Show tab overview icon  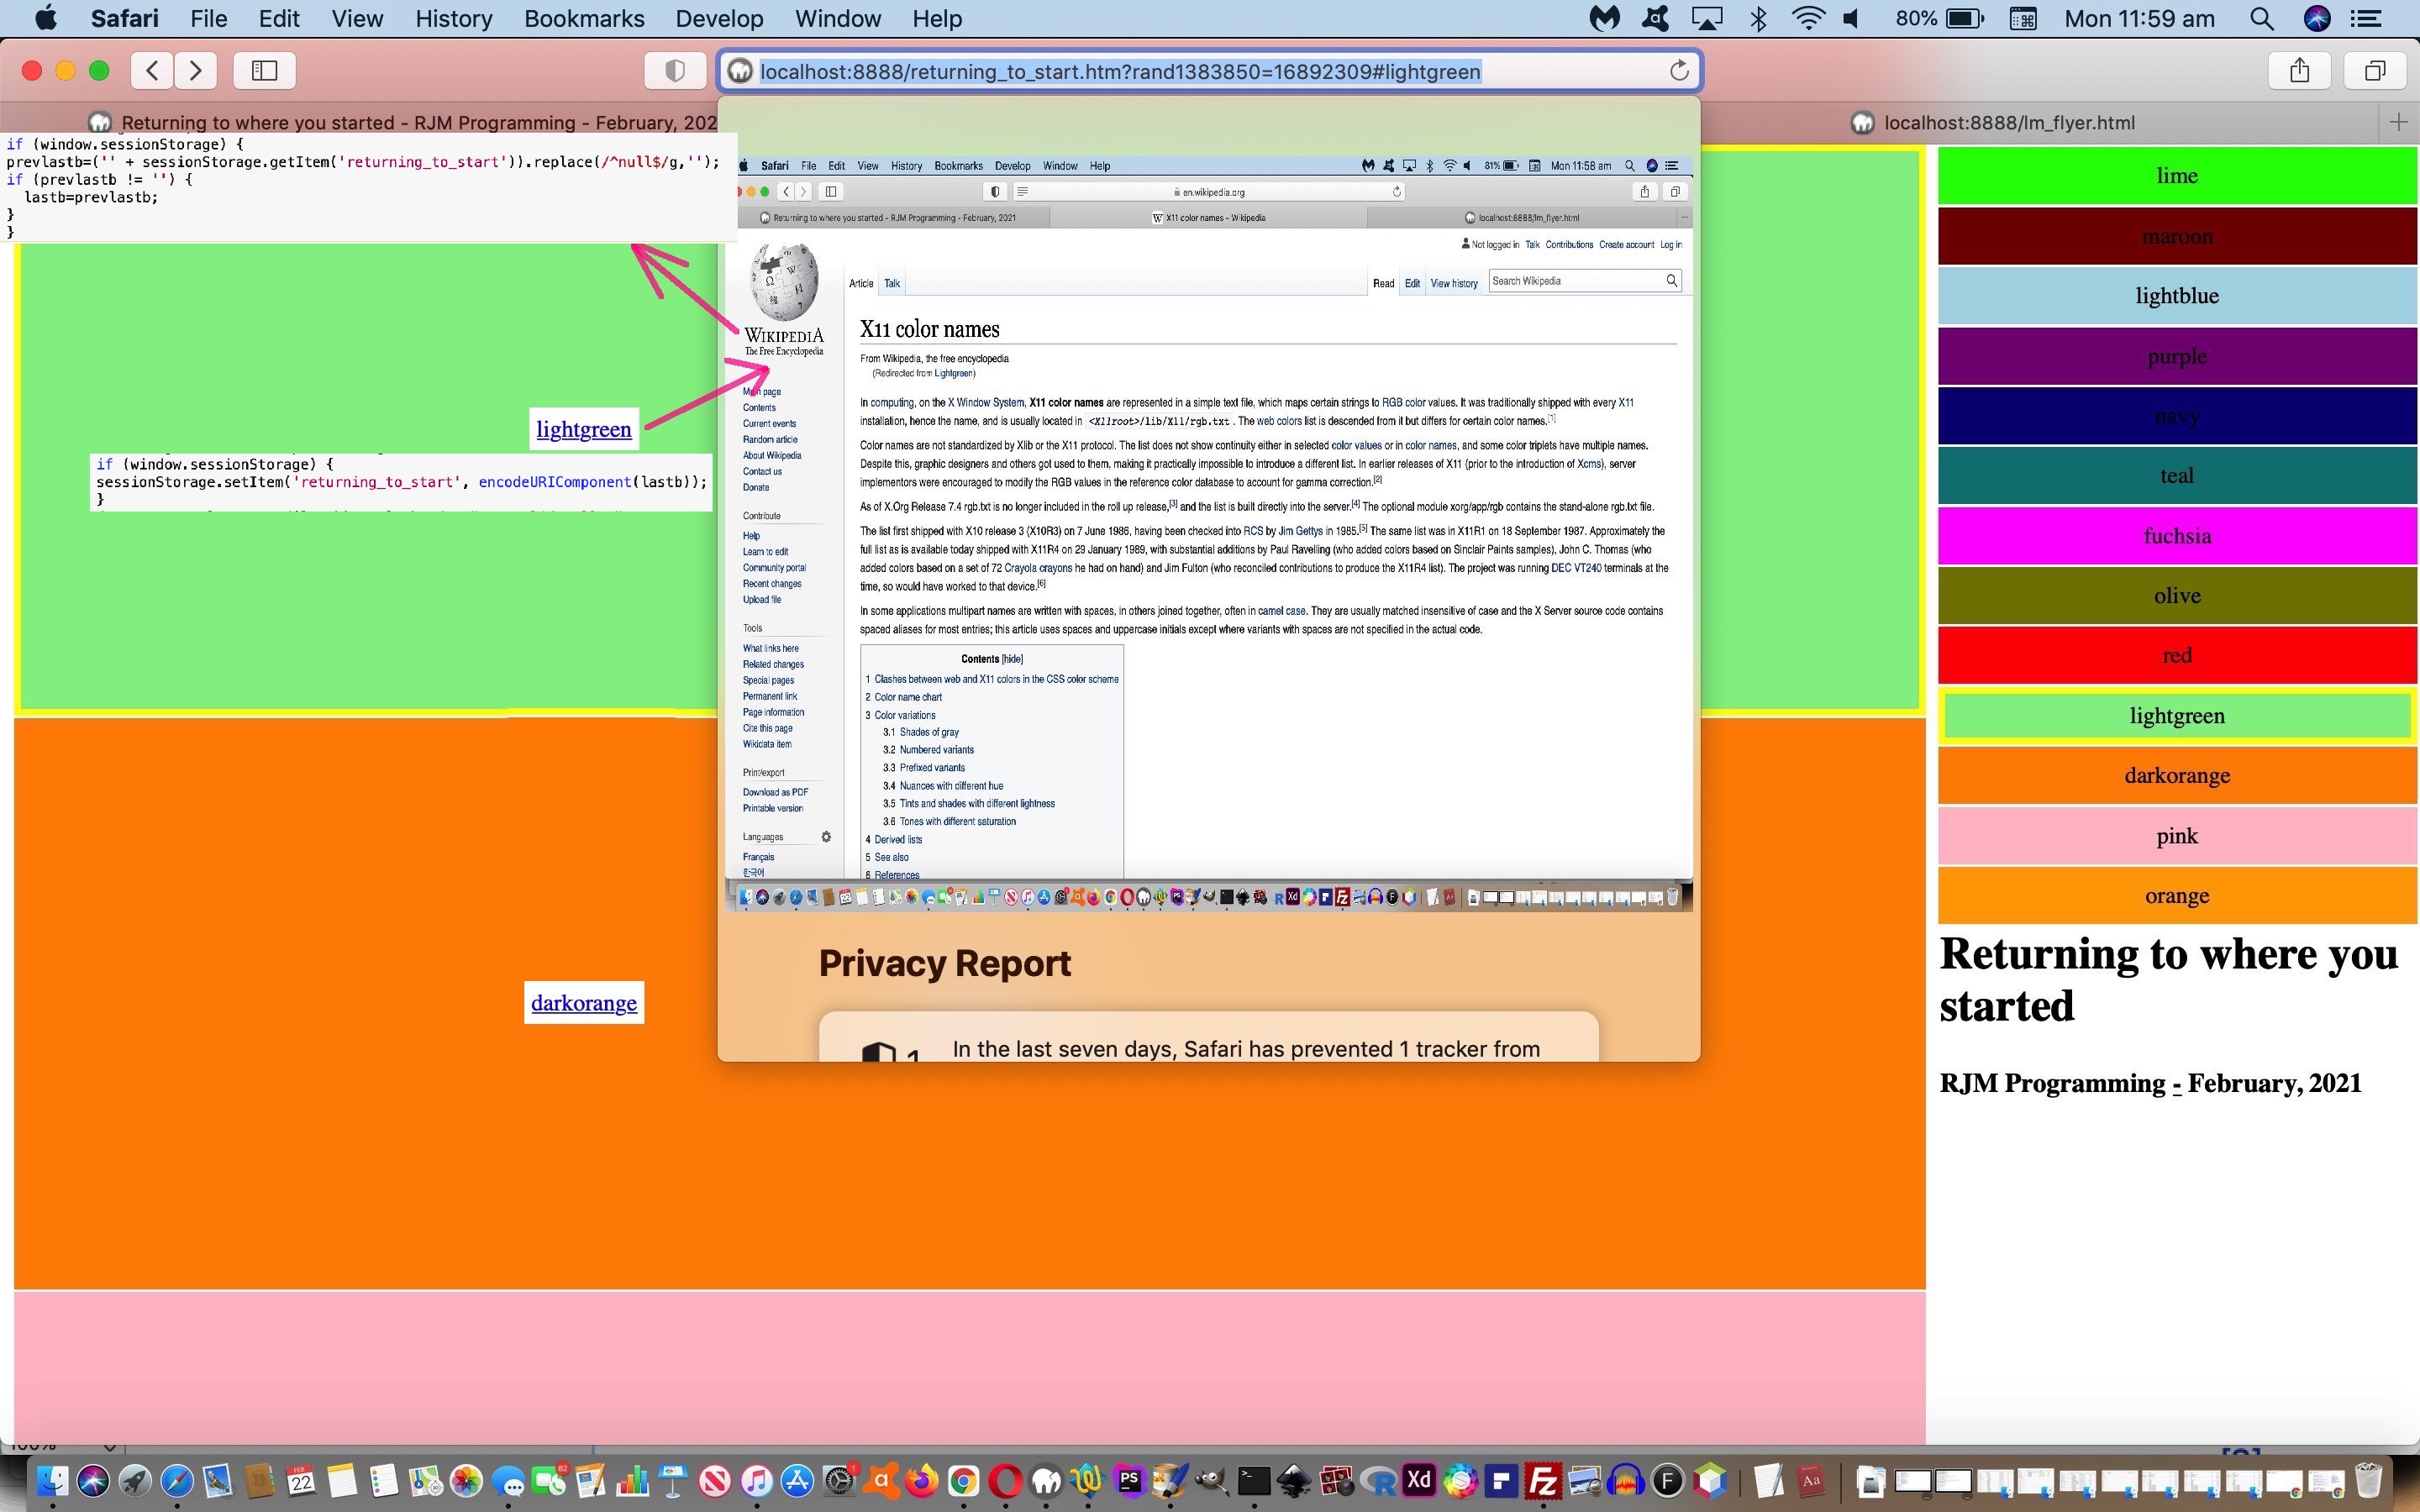(x=2375, y=70)
